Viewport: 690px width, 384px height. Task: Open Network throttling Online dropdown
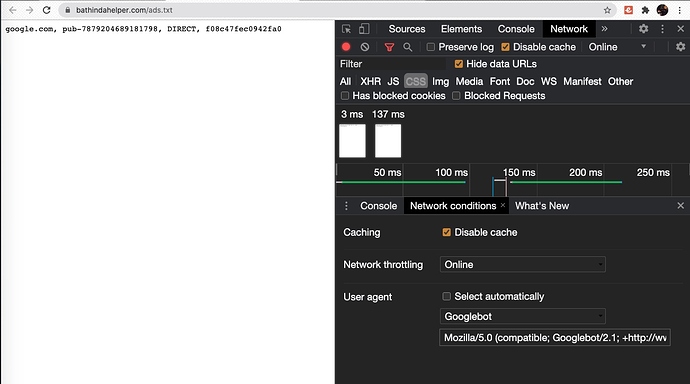pyautogui.click(x=522, y=264)
